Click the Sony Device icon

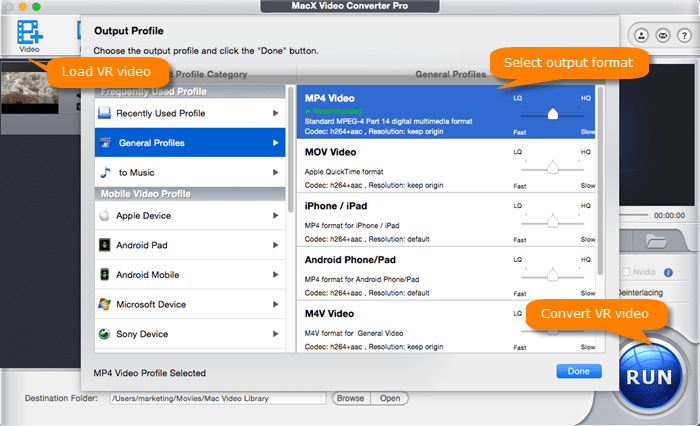104,334
